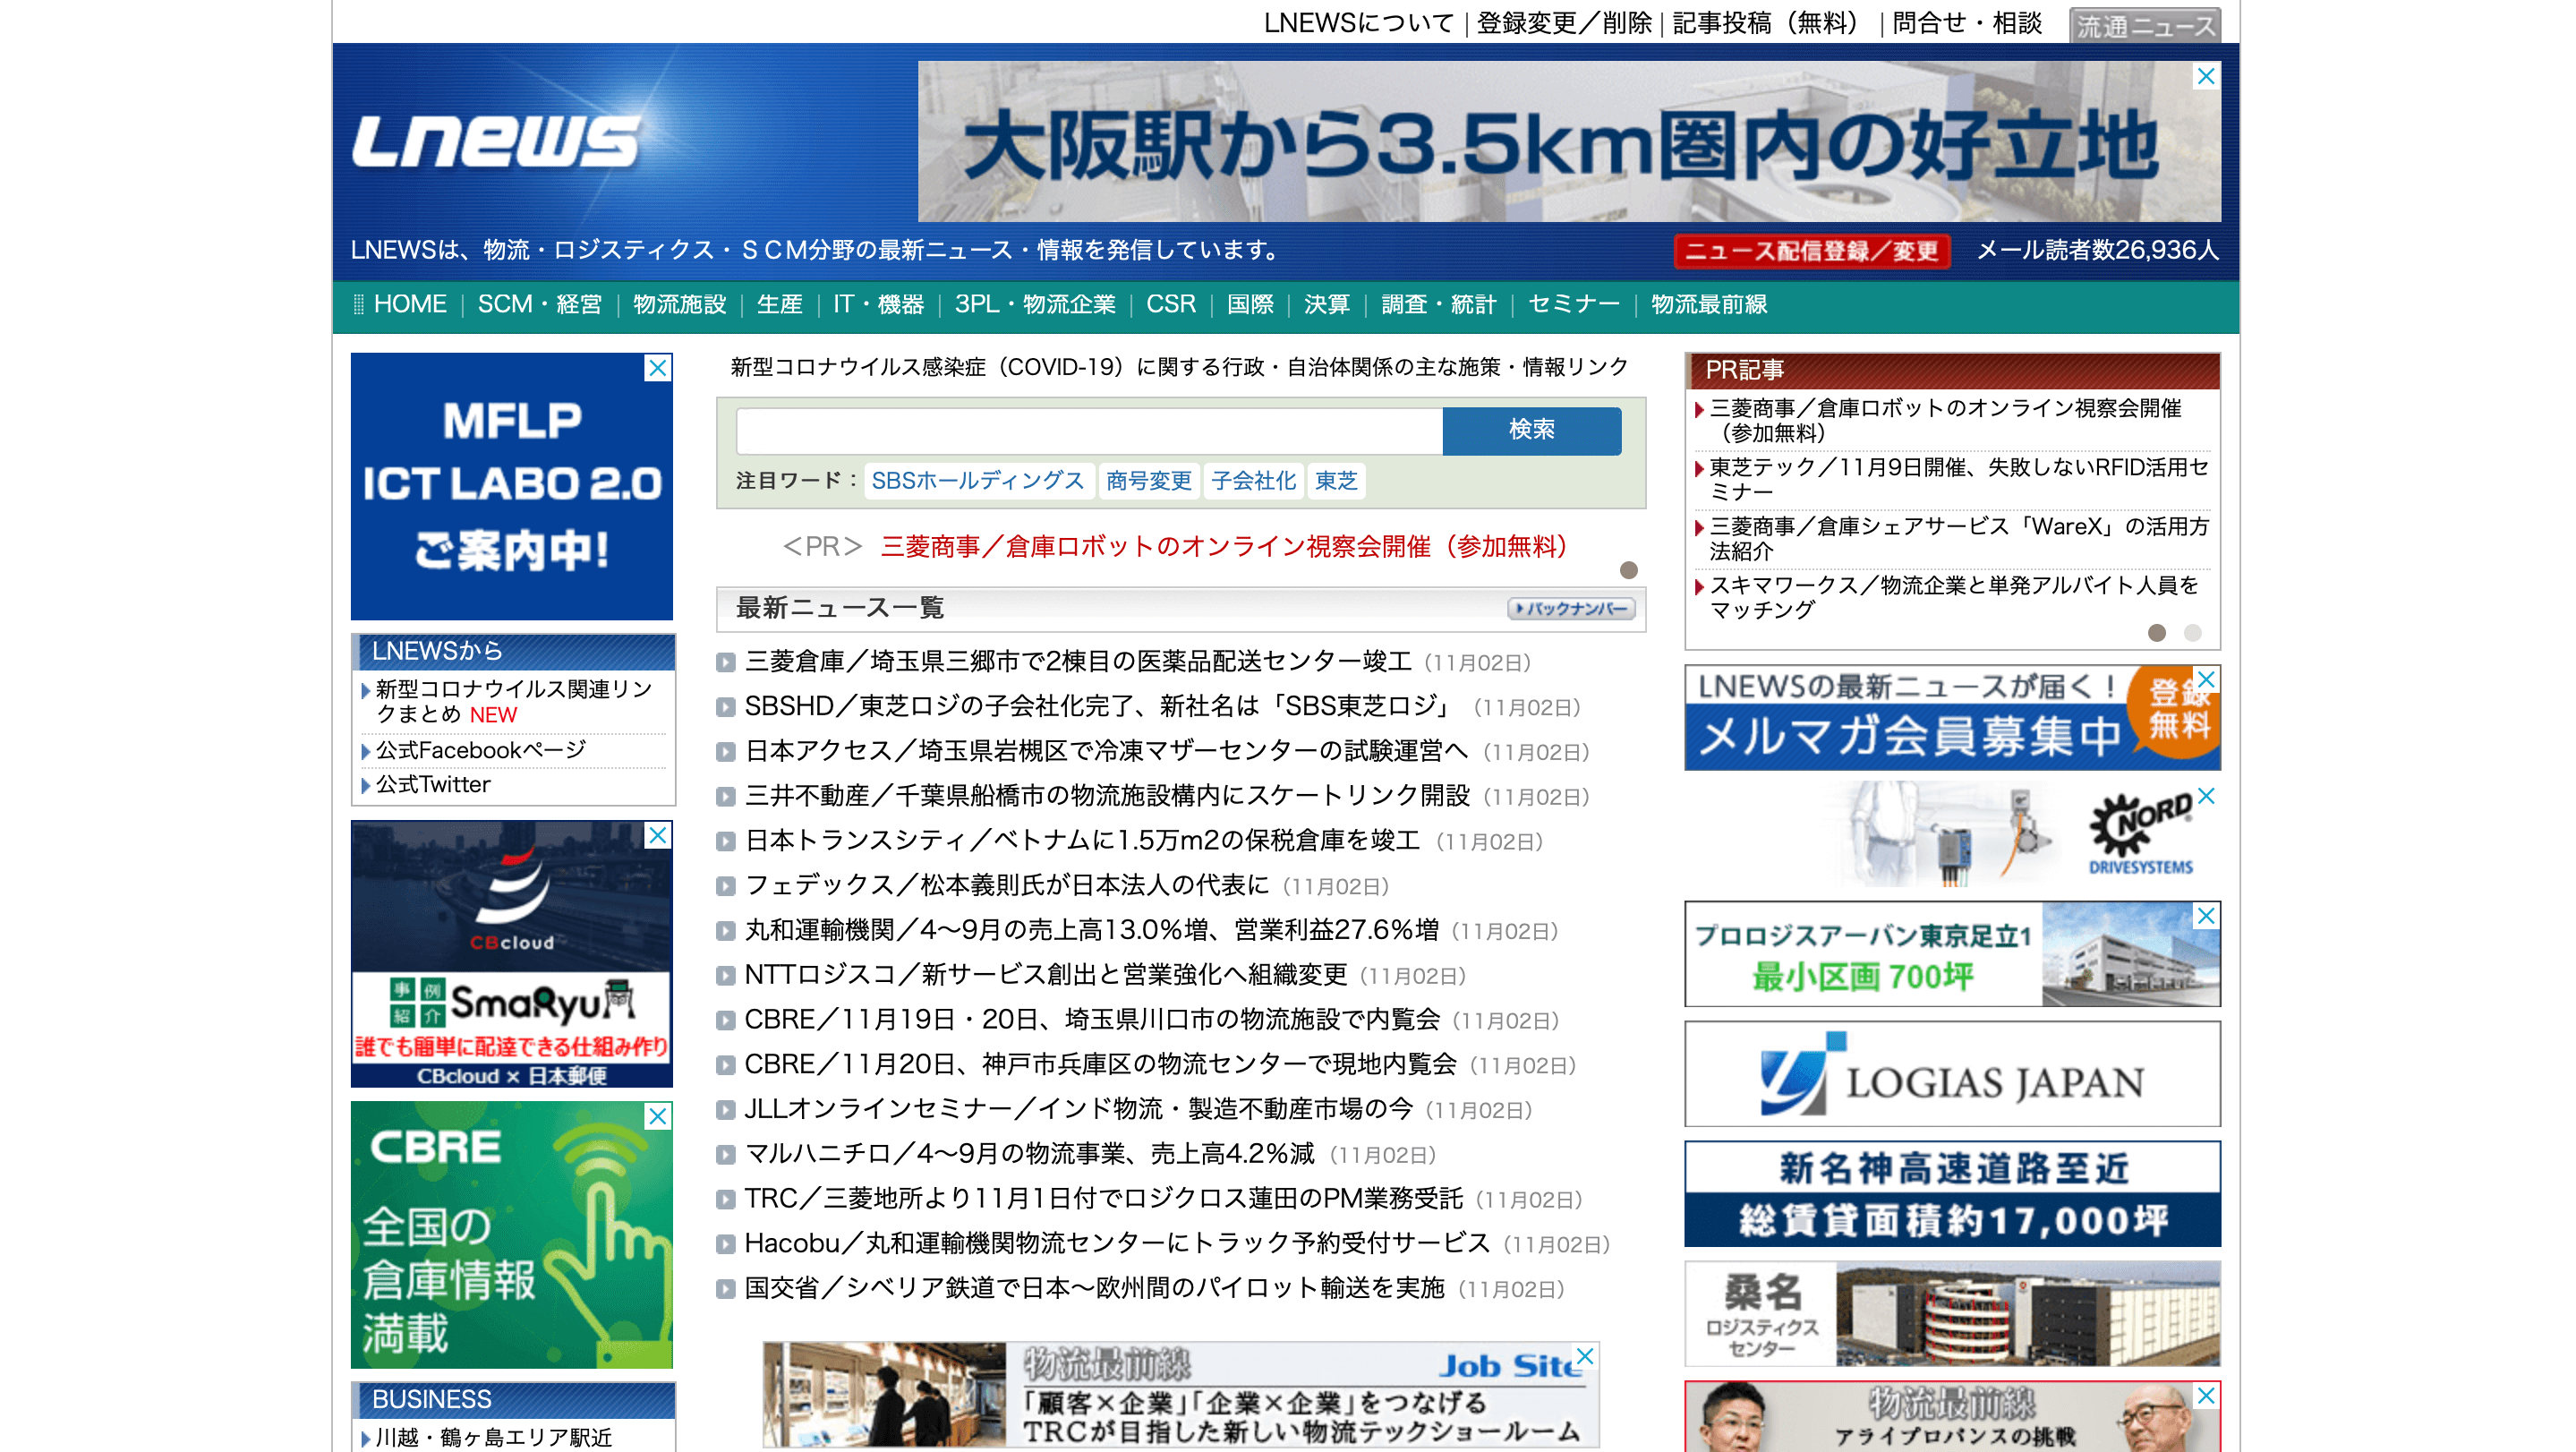Close the NORD Drivesystems ad
The width and height of the screenshot is (2576, 1452).
tap(2205, 796)
